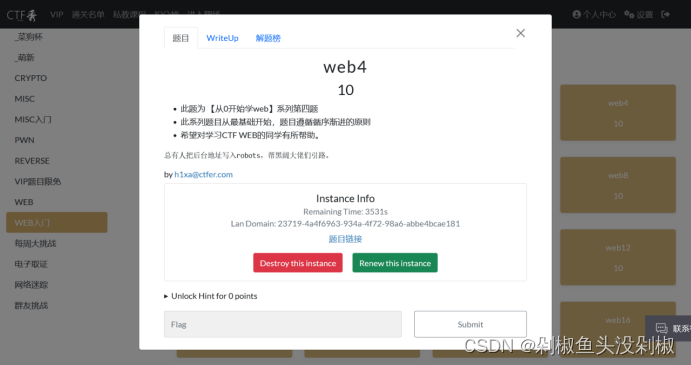The height and width of the screenshot is (365, 691).
Task: Open the web4 challenge card behind dialog
Action: coord(618,113)
